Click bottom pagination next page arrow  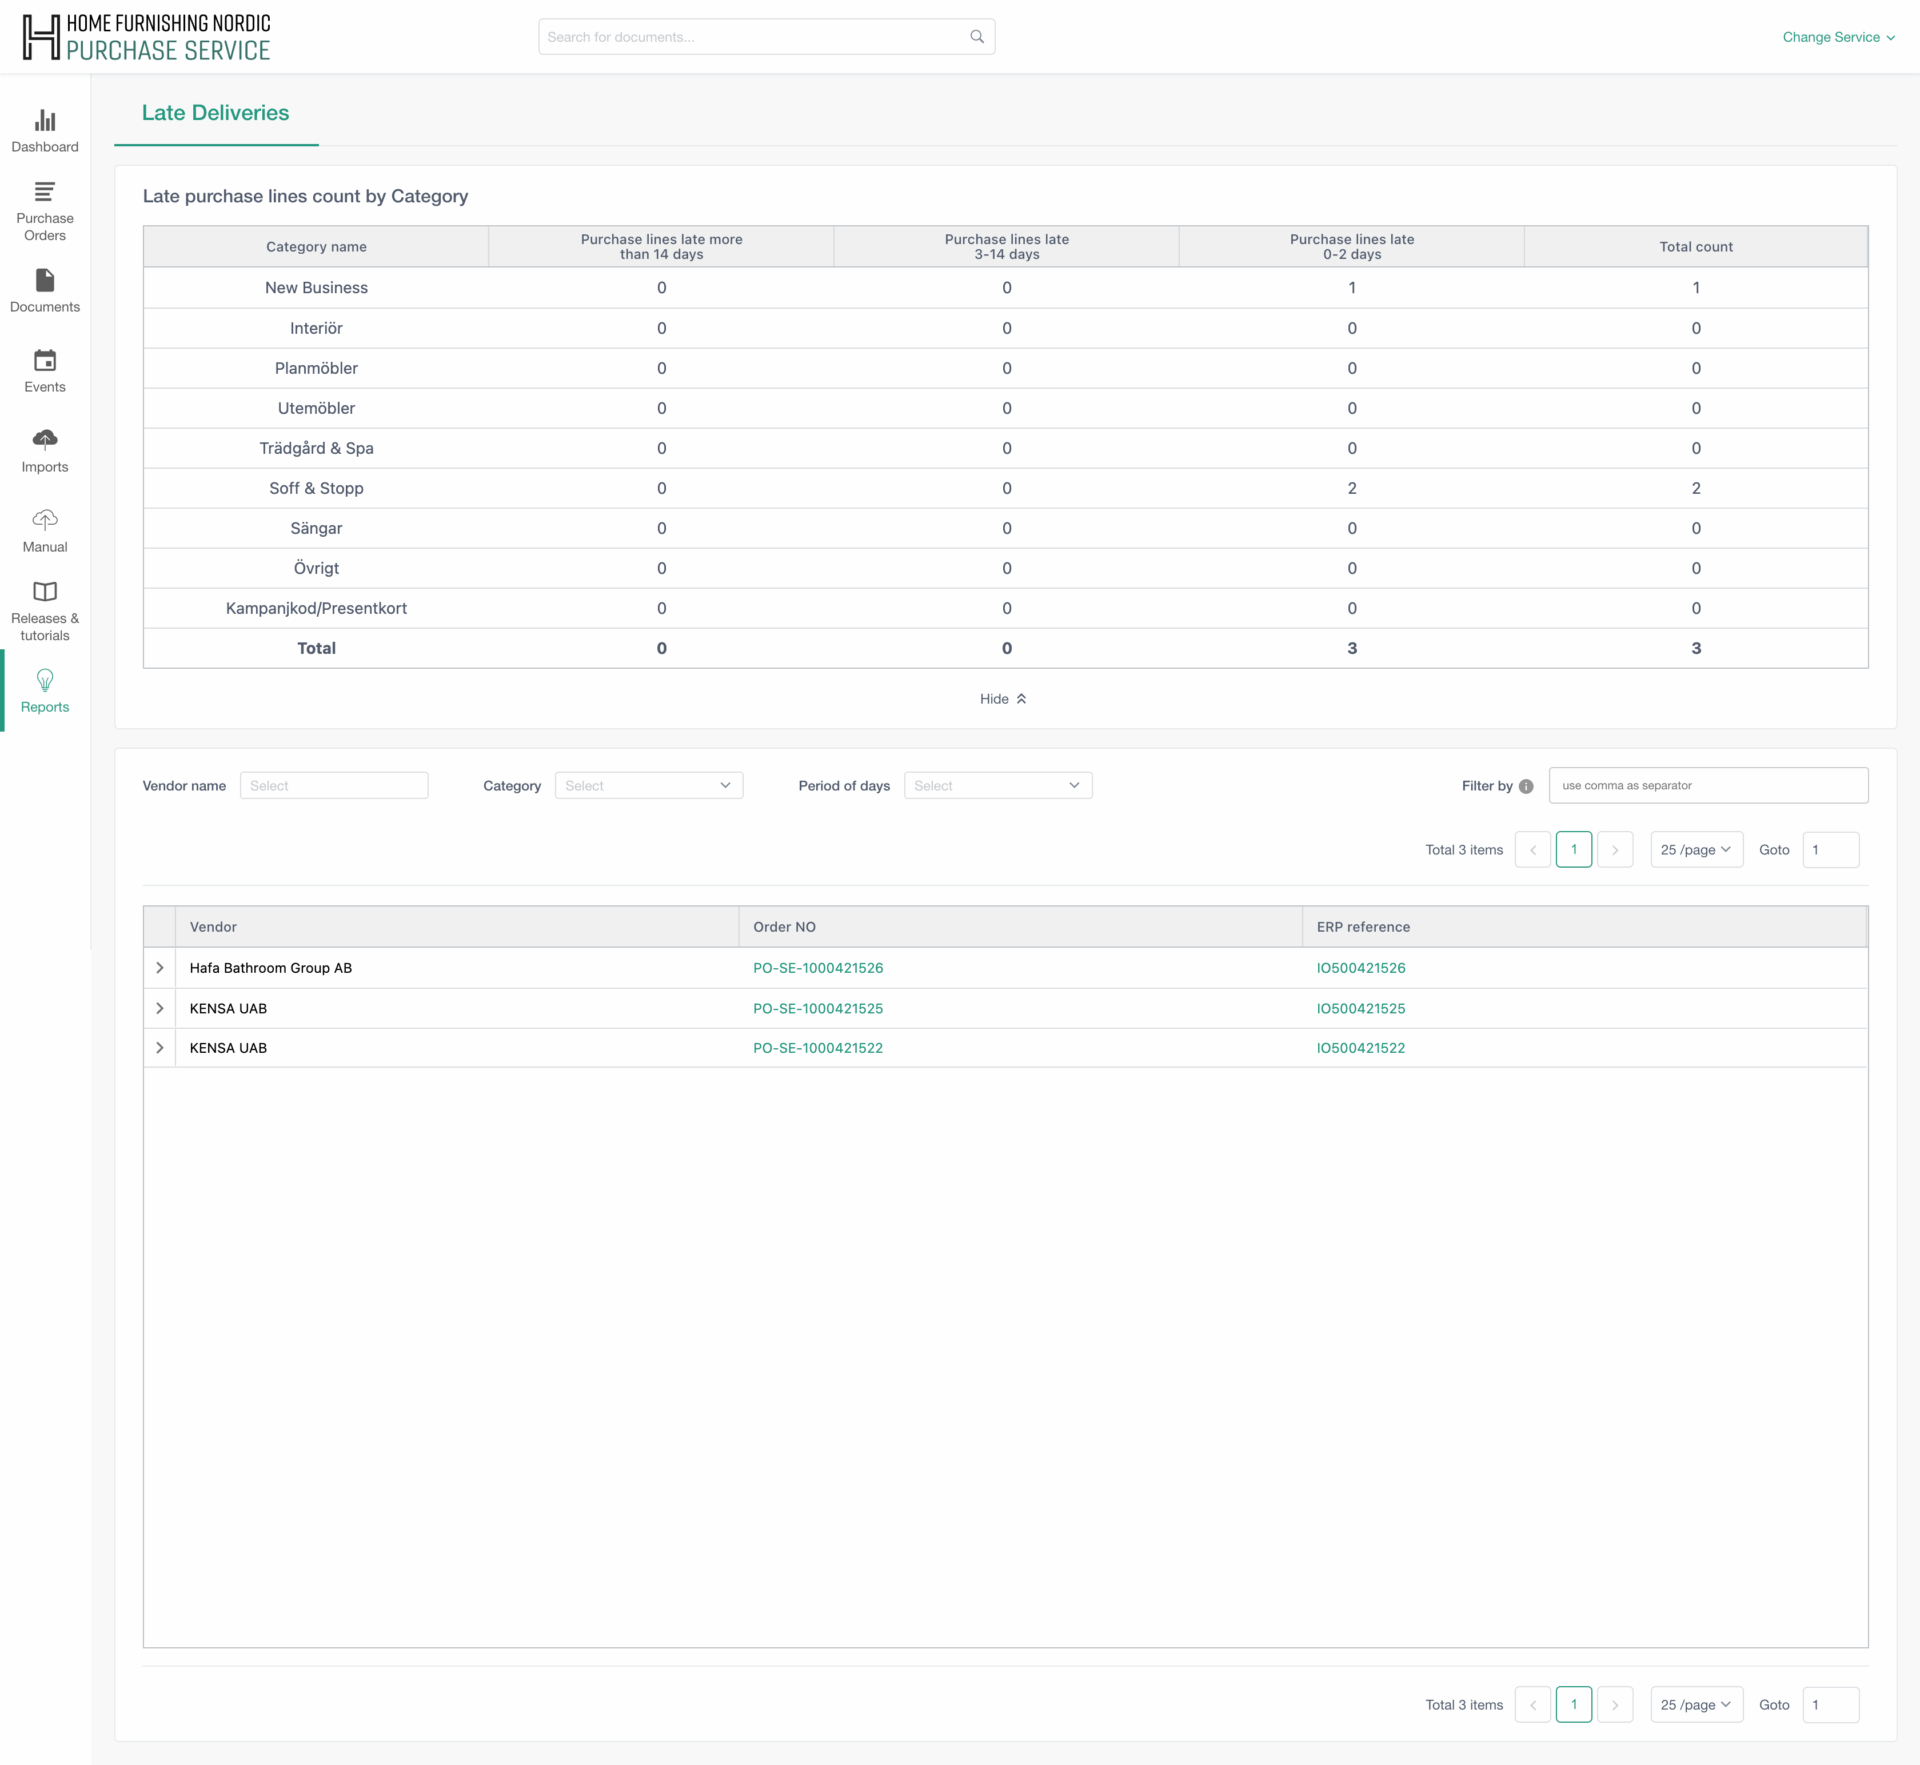(1615, 1705)
